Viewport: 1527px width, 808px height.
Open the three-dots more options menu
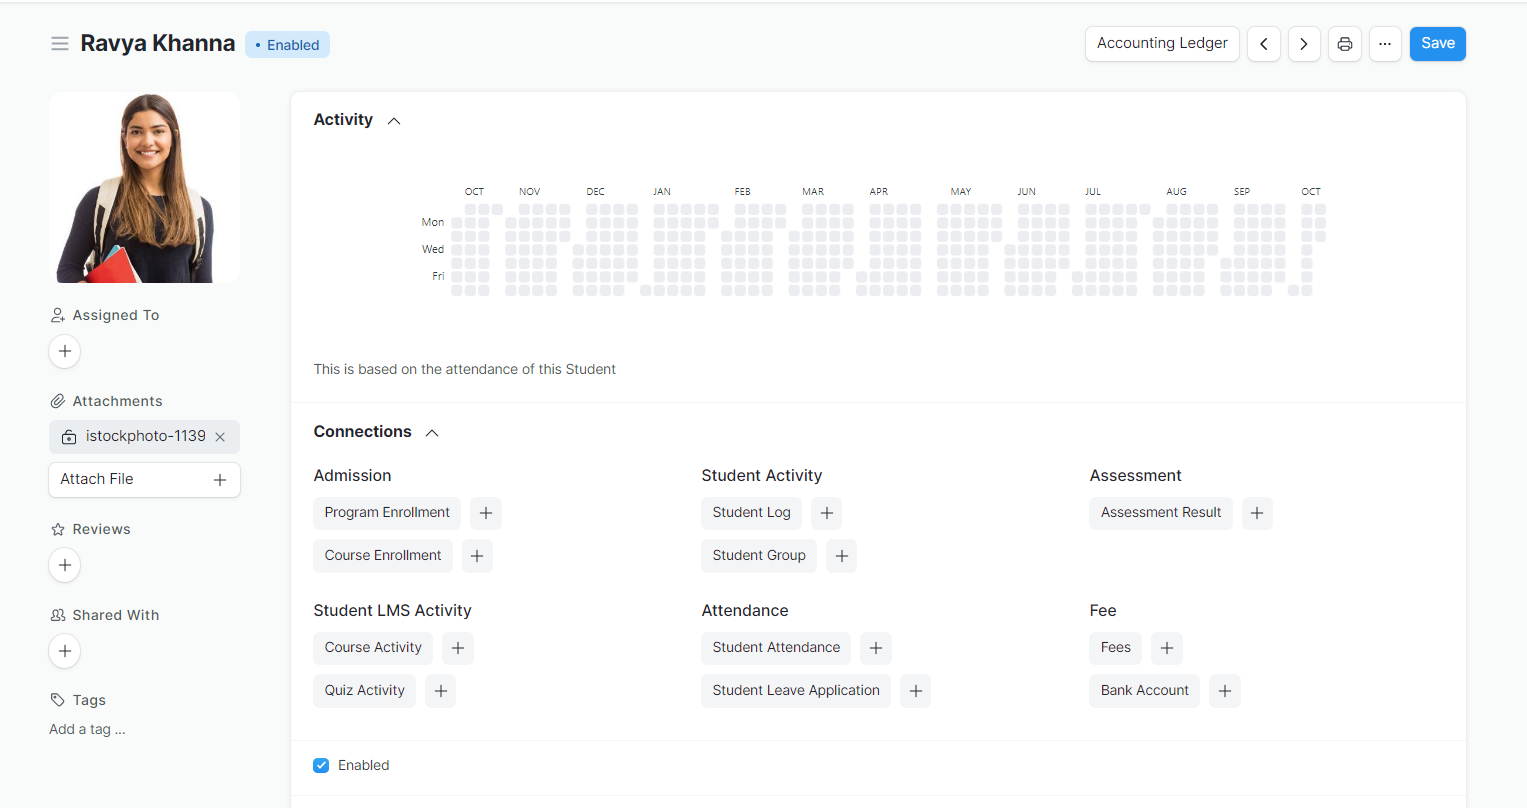[x=1384, y=44]
